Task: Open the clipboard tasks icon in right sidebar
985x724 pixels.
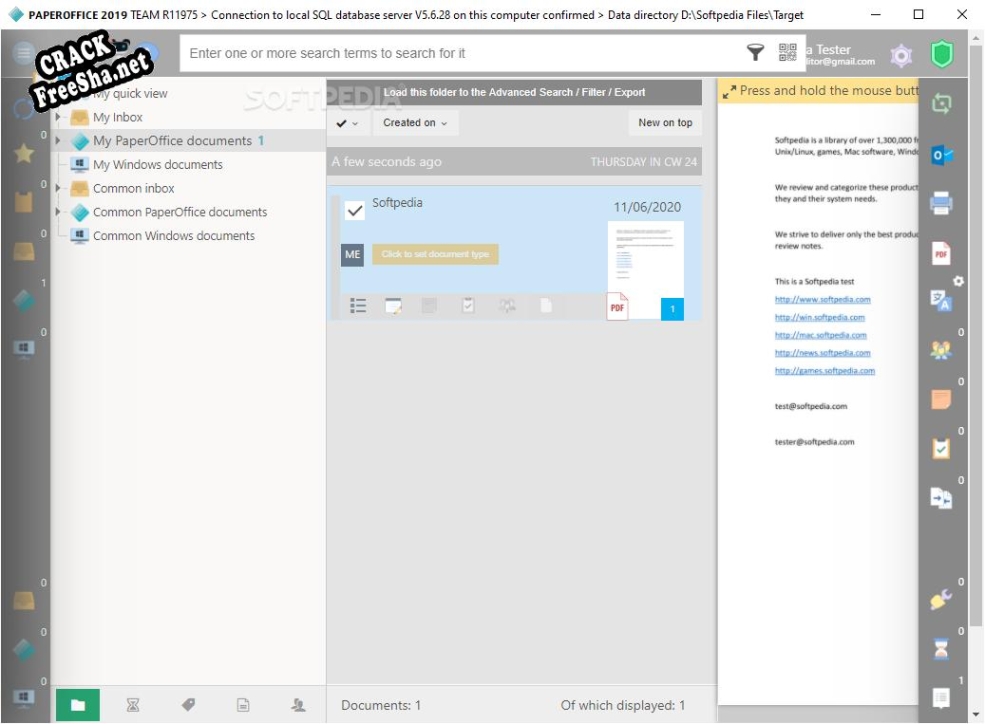Action: (x=941, y=449)
